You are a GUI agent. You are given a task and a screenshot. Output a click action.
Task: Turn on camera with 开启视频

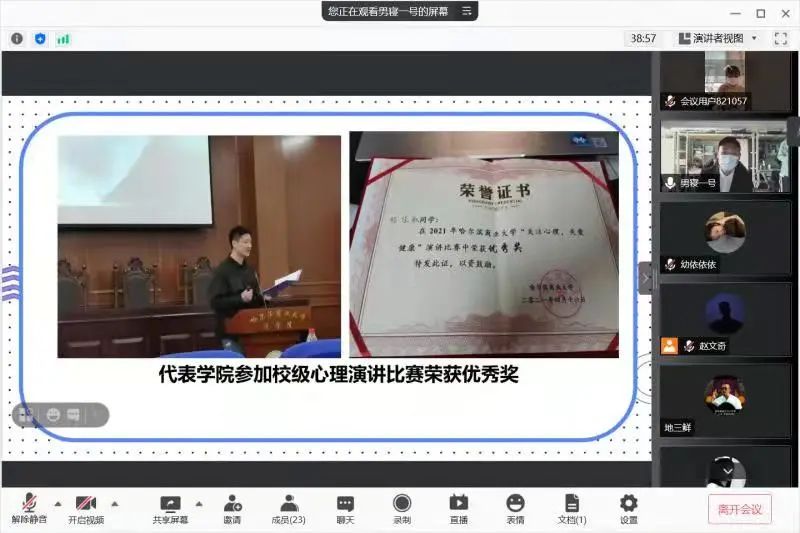[86, 509]
